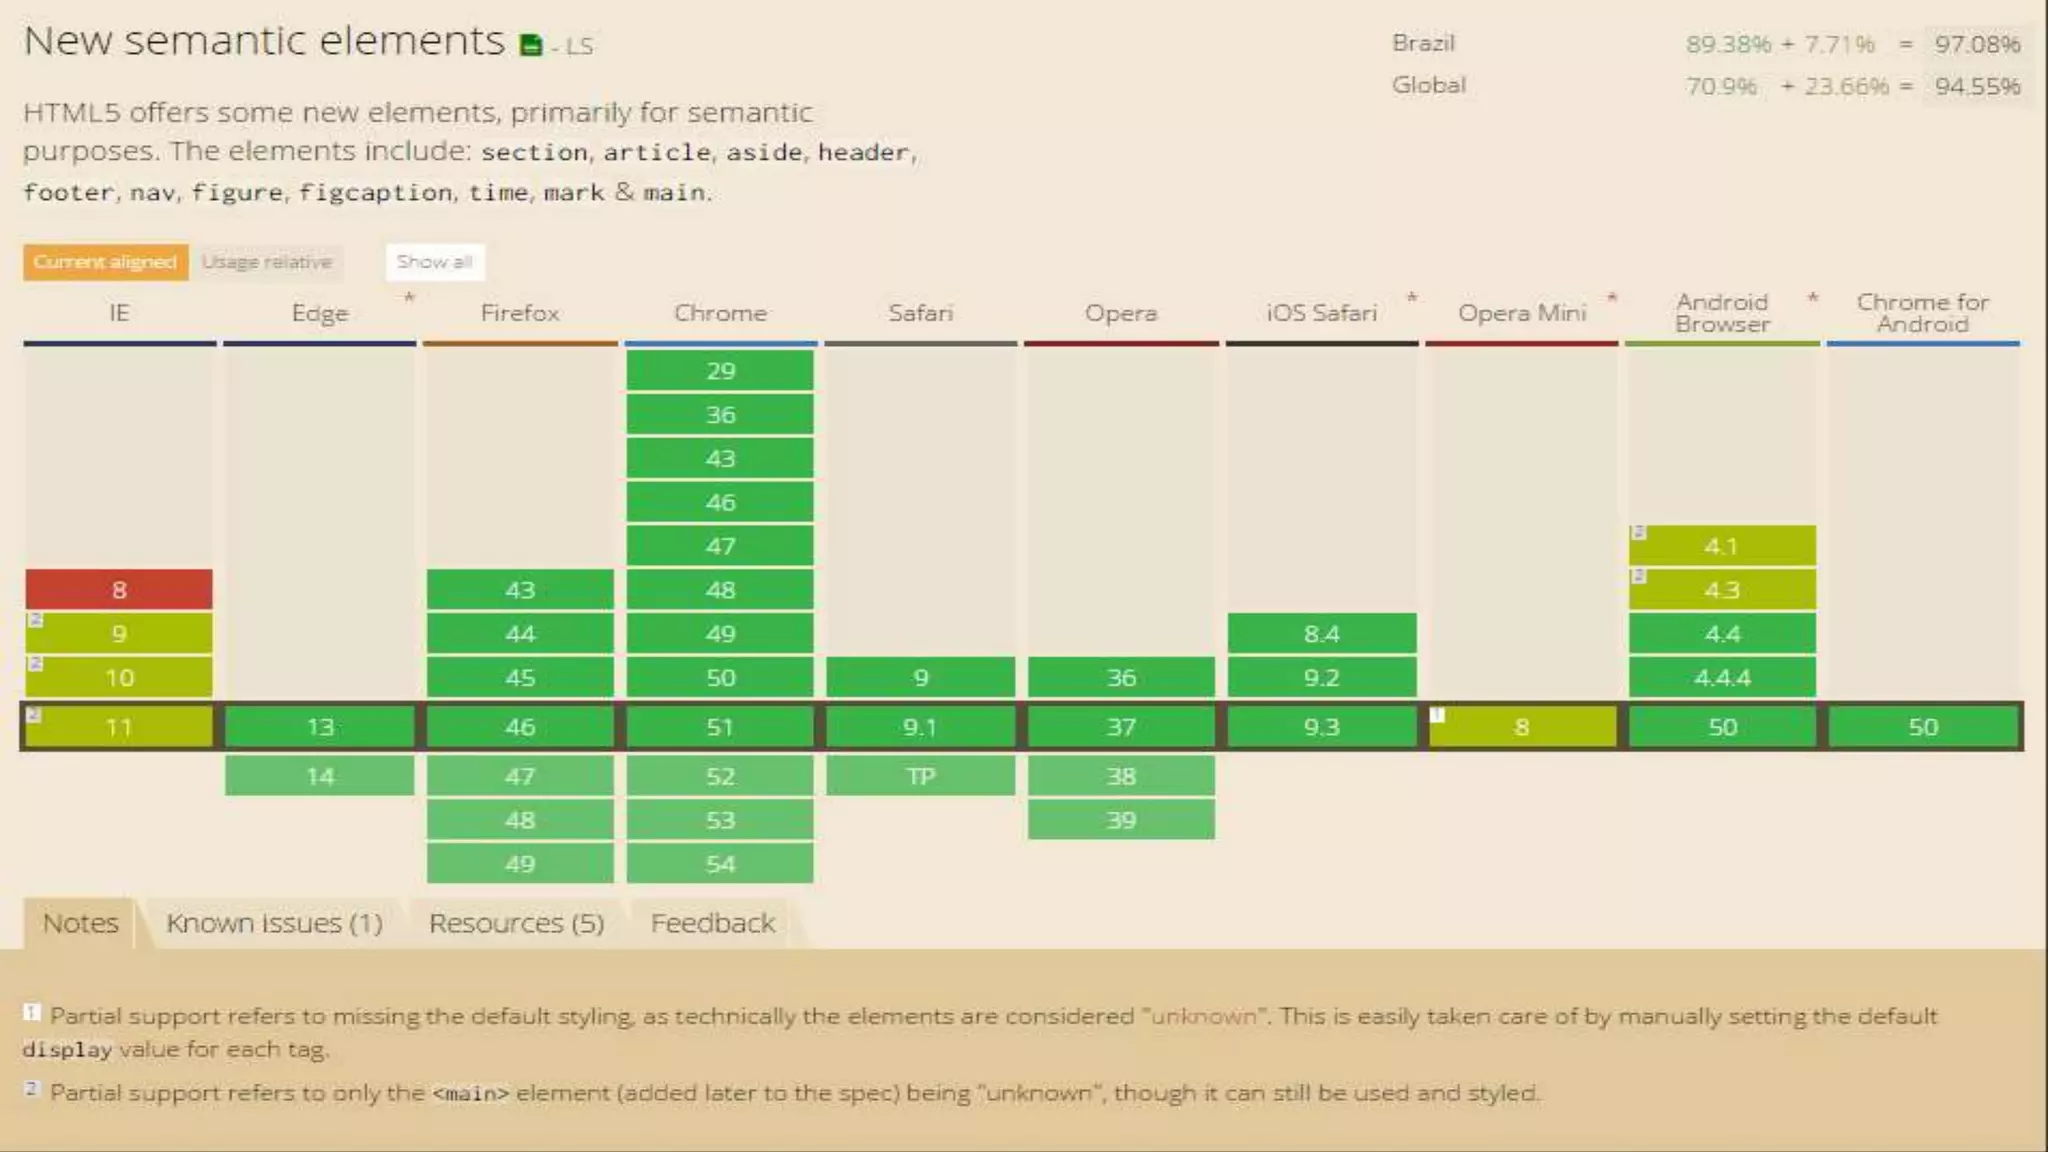The width and height of the screenshot is (2048, 1152).
Task: Open the Resources (5) tab
Action: pos(516,923)
